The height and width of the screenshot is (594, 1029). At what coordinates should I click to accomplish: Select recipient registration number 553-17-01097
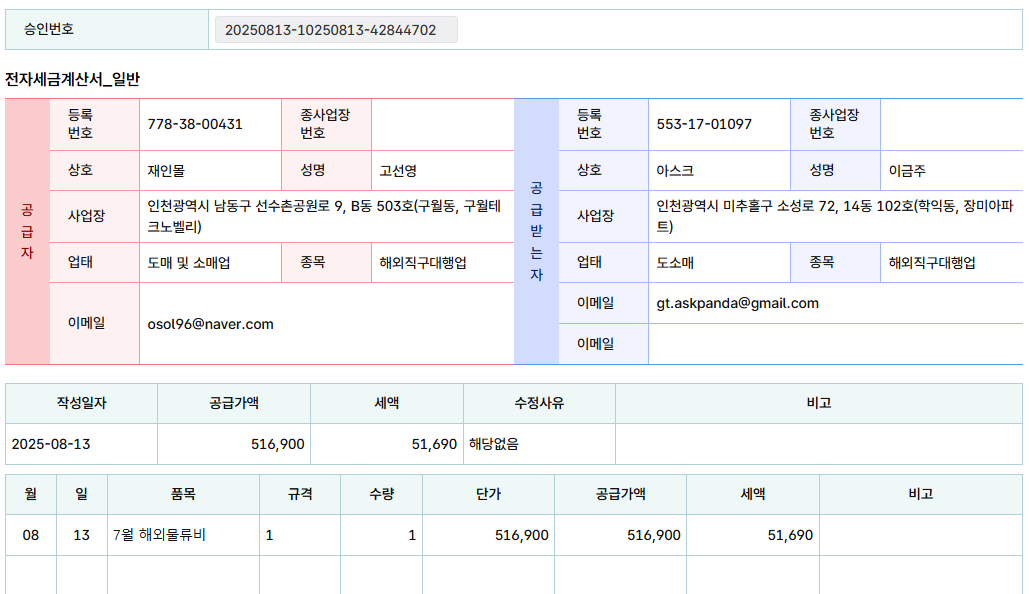[704, 124]
